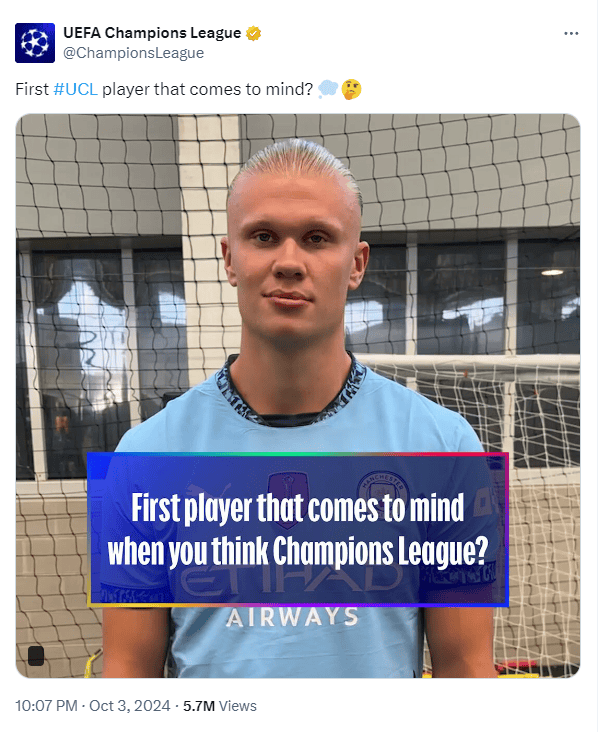The image size is (603, 732).
Task: Open the UEFA Champions League profile avatar
Action: (35, 43)
